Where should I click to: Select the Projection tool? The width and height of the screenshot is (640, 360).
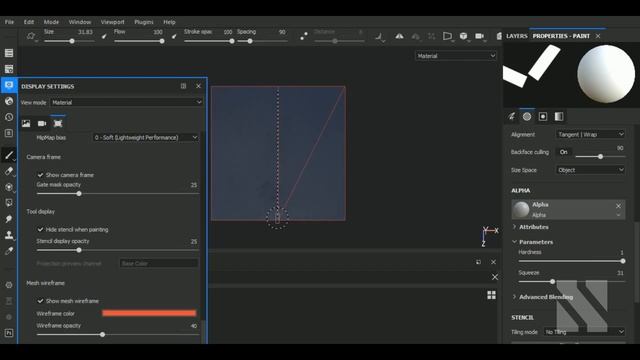(x=9, y=187)
